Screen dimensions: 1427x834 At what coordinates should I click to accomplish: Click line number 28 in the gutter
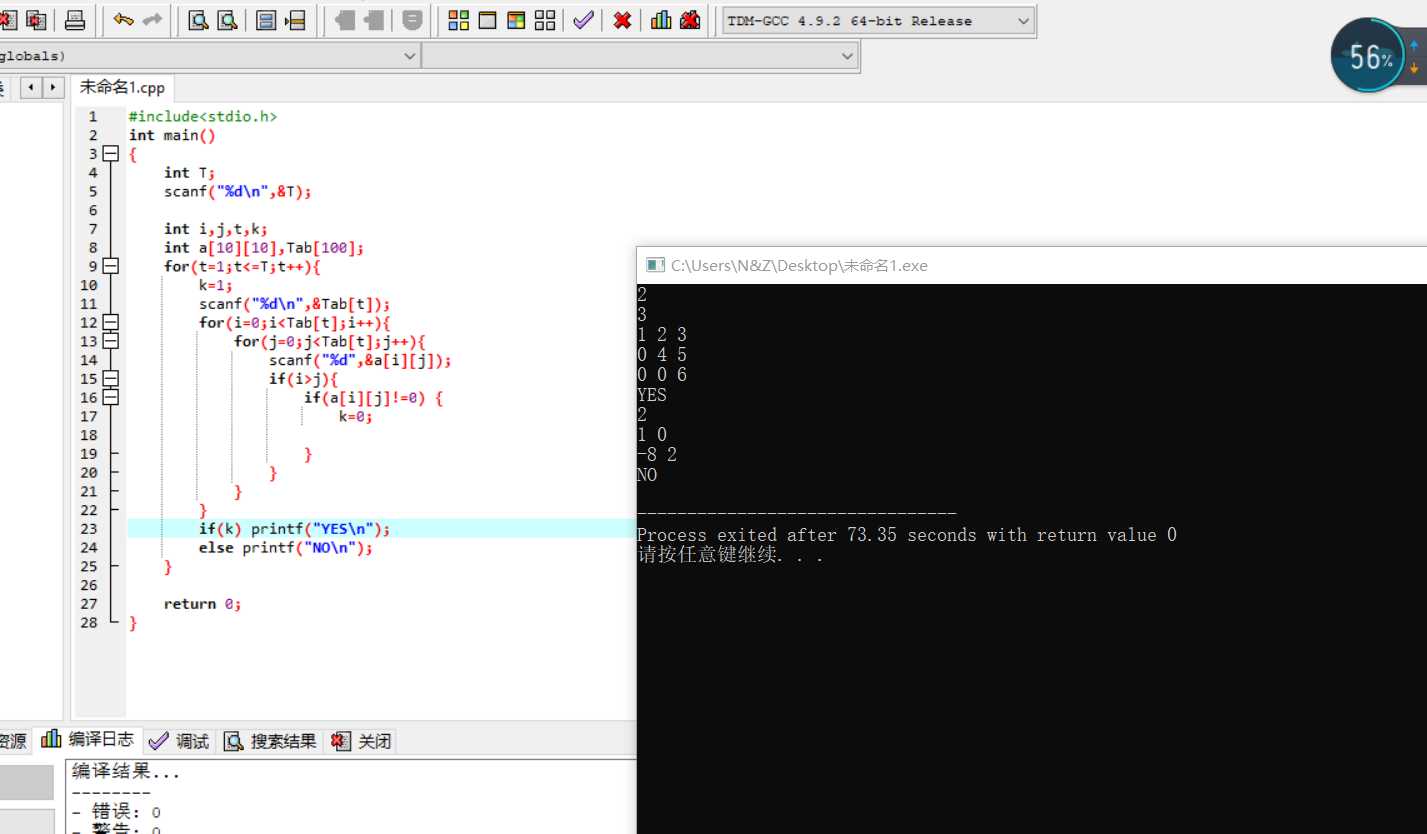point(89,622)
